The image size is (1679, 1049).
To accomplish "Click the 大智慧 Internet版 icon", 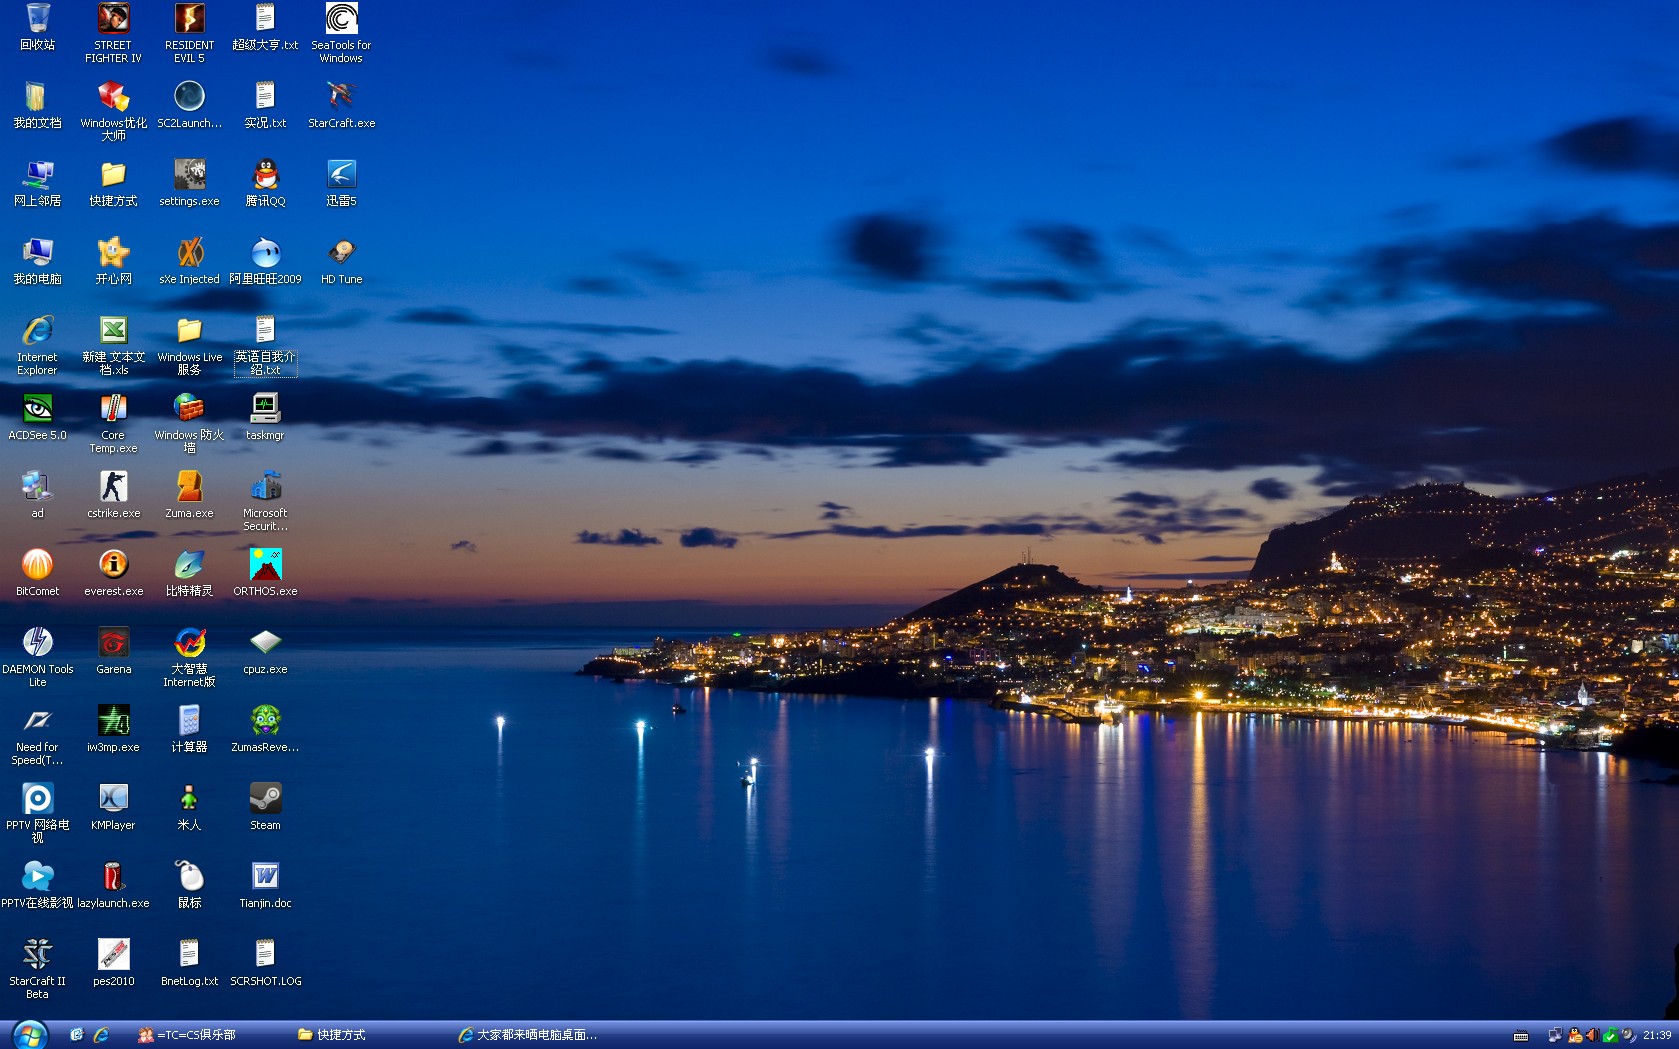I will coord(189,657).
